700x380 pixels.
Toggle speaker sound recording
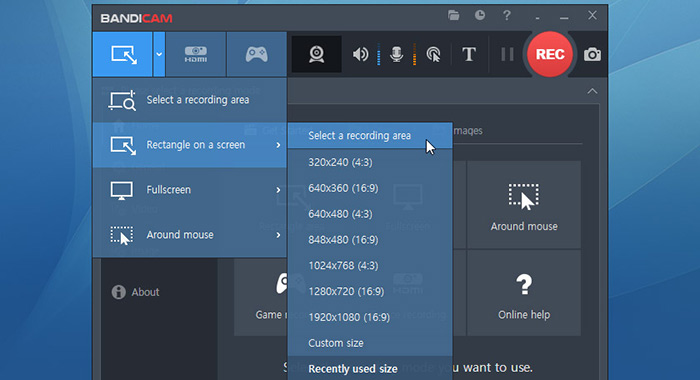[360, 54]
